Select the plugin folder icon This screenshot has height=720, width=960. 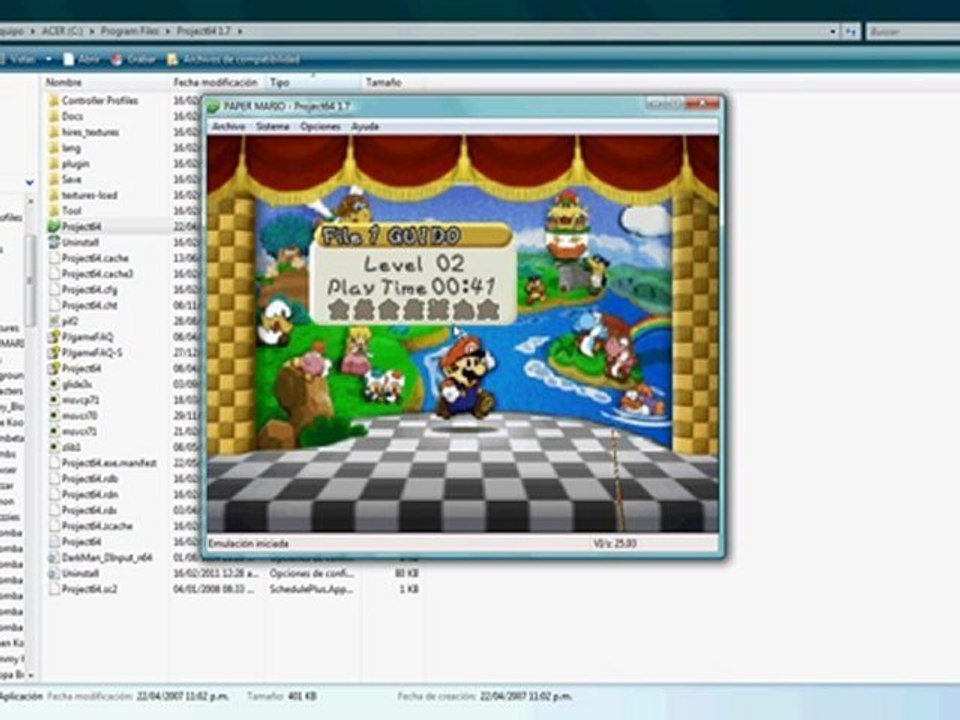click(54, 163)
